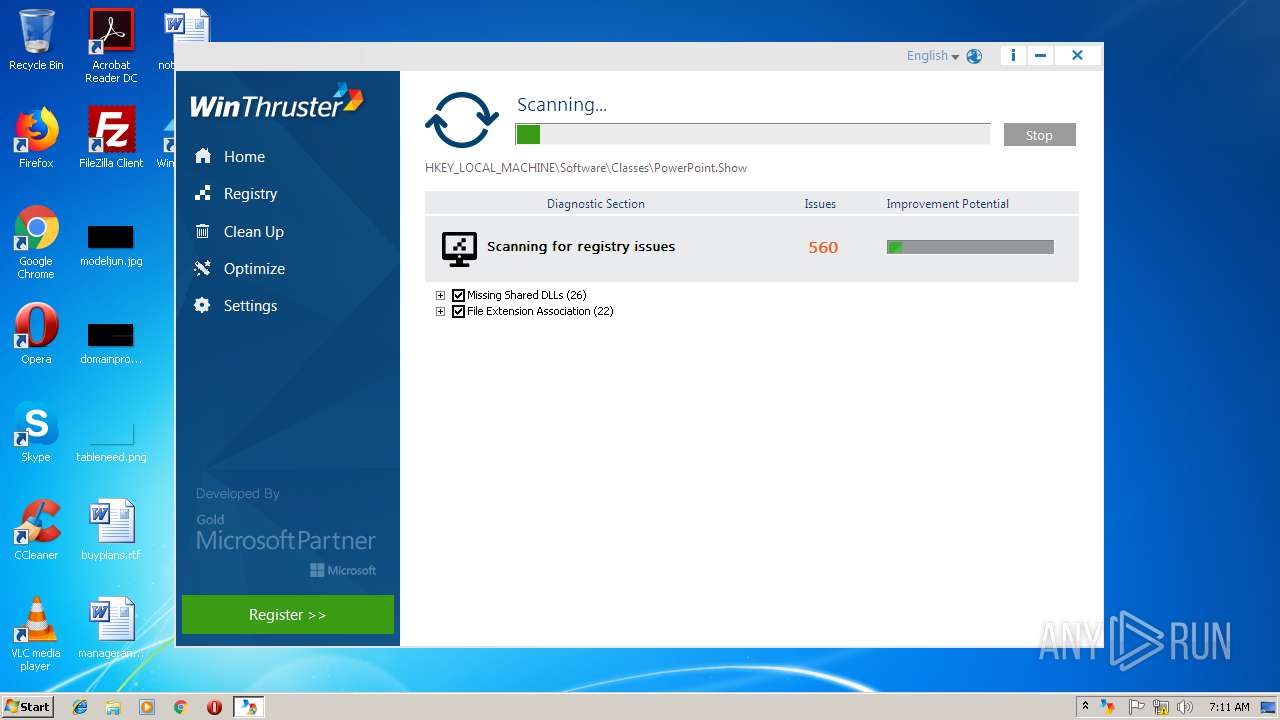
Task: Click the Optimize wrench icon
Action: pyautogui.click(x=203, y=268)
